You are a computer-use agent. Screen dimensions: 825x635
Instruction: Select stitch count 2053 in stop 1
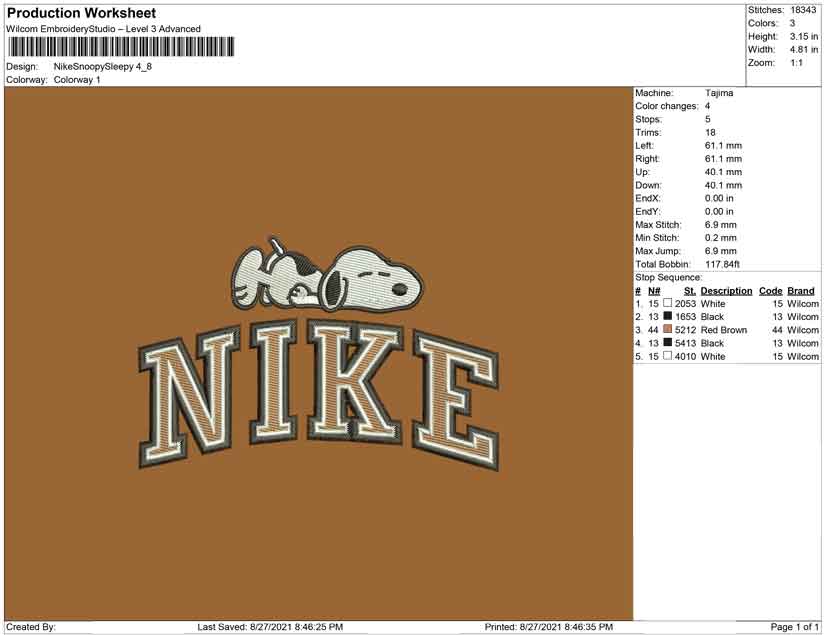coord(685,304)
